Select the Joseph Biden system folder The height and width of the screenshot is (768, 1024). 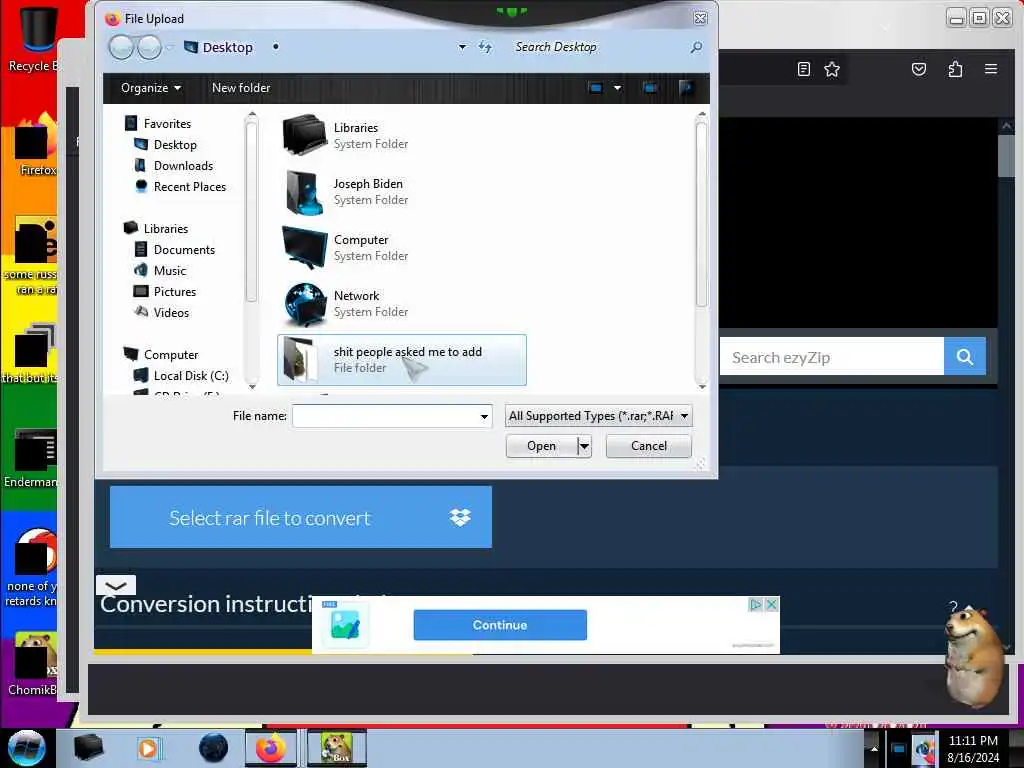[x=346, y=191]
